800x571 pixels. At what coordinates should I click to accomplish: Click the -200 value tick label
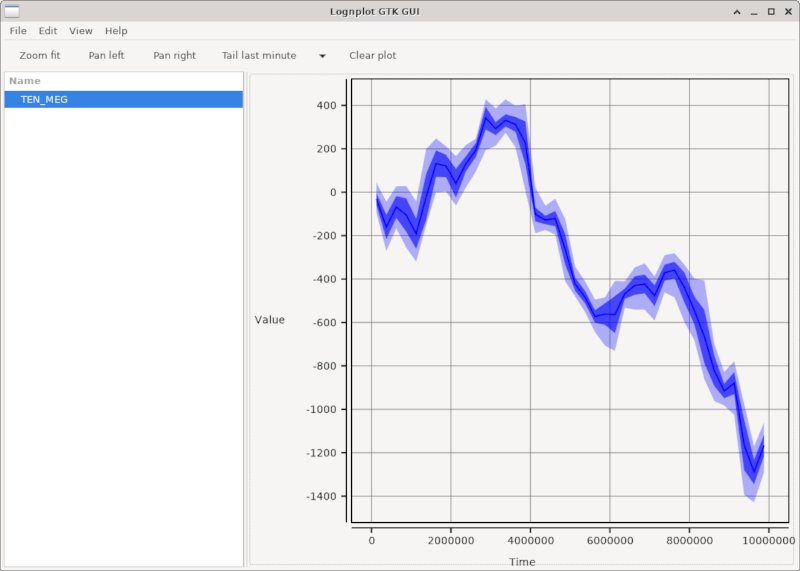tap(324, 236)
